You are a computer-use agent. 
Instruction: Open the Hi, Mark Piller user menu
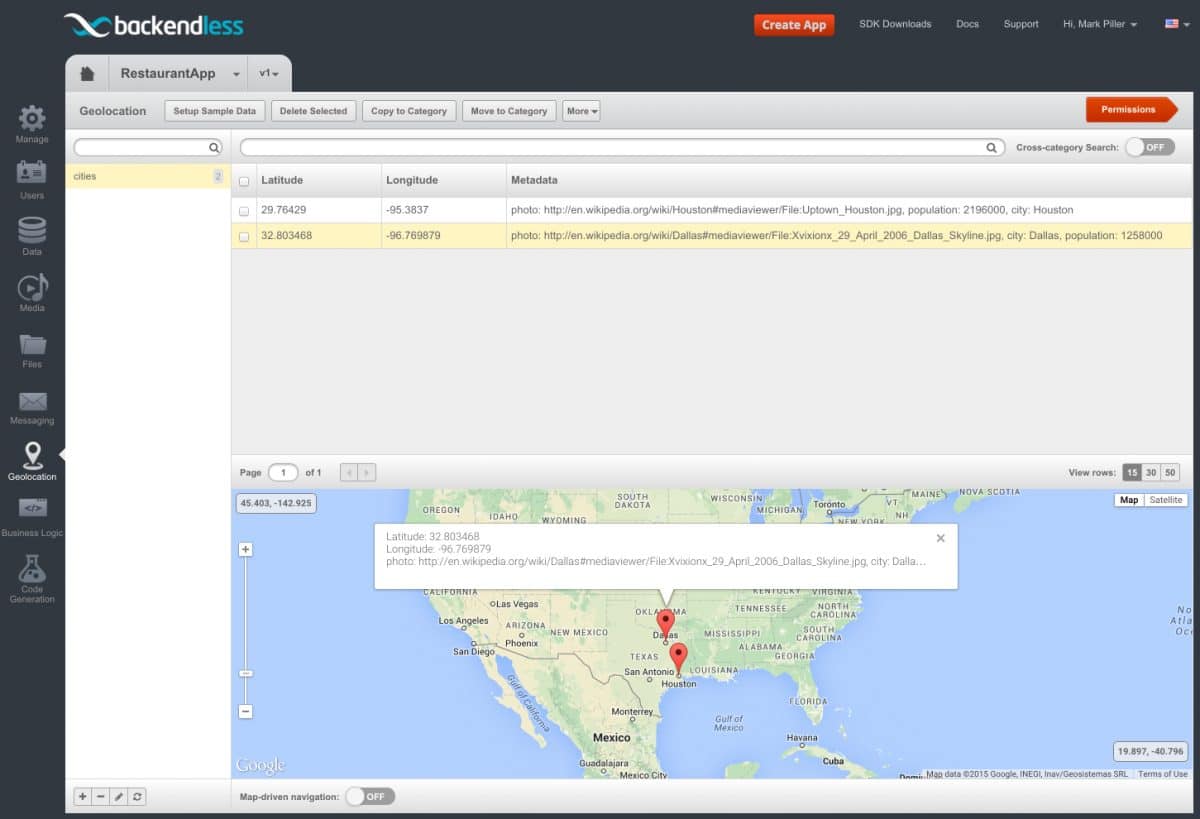pyautogui.click(x=1100, y=24)
